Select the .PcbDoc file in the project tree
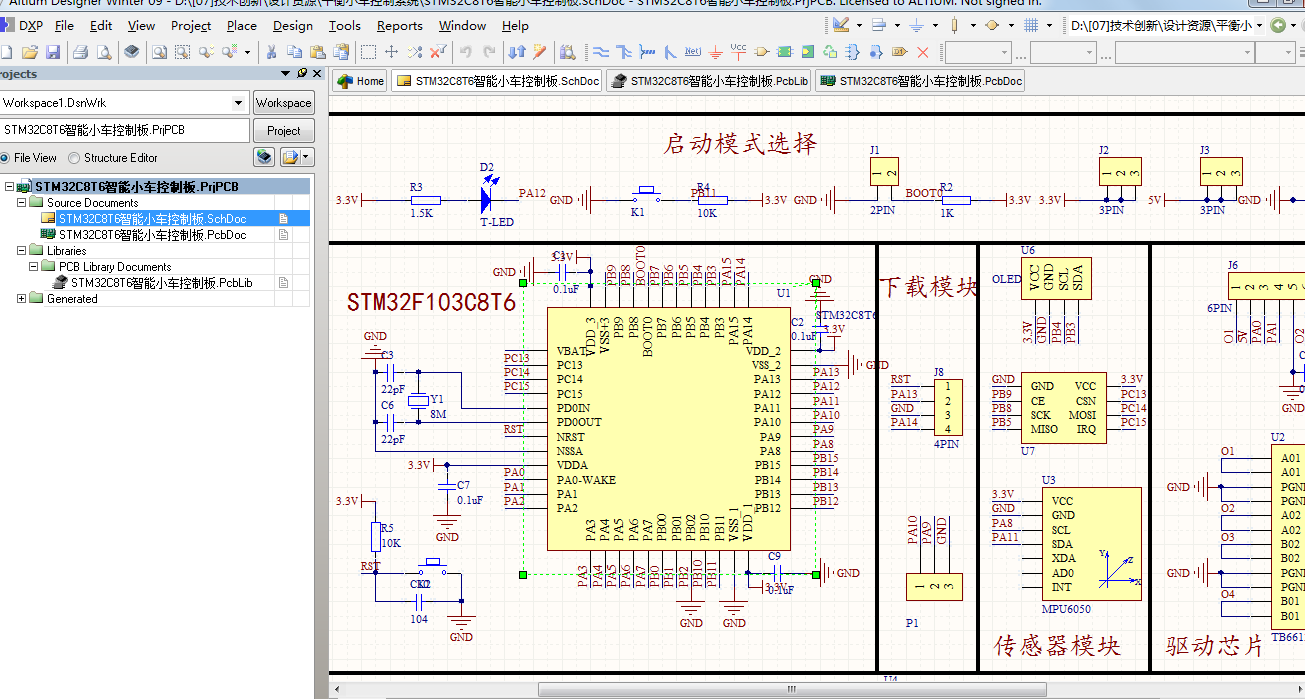 click(152, 235)
